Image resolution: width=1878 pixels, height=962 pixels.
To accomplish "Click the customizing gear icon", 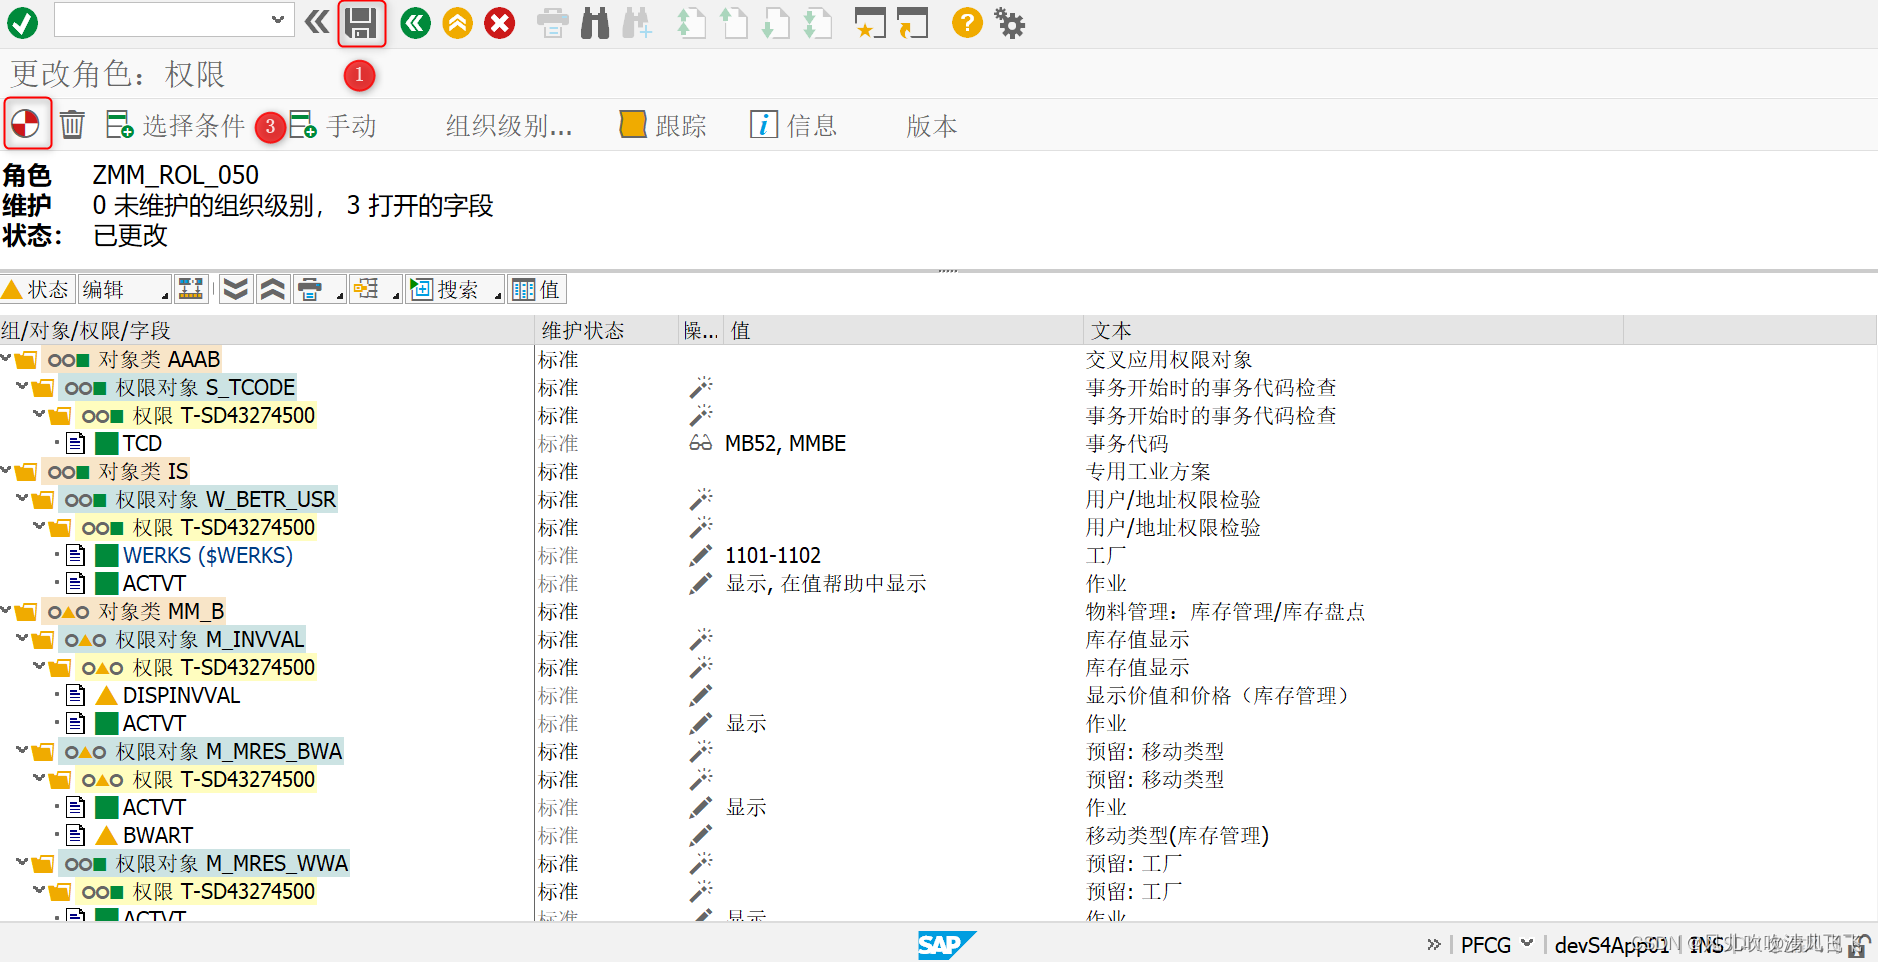I will [x=1009, y=22].
